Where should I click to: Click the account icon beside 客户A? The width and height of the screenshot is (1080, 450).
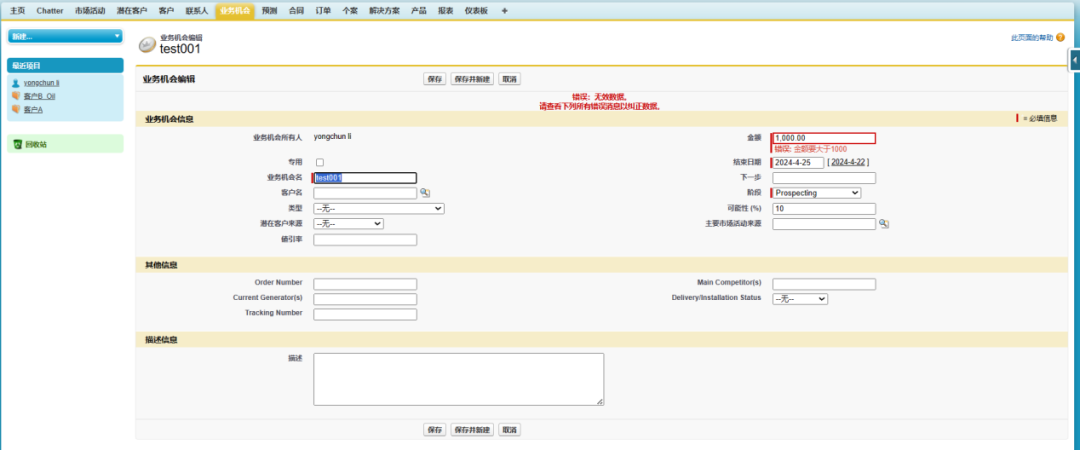pos(16,109)
